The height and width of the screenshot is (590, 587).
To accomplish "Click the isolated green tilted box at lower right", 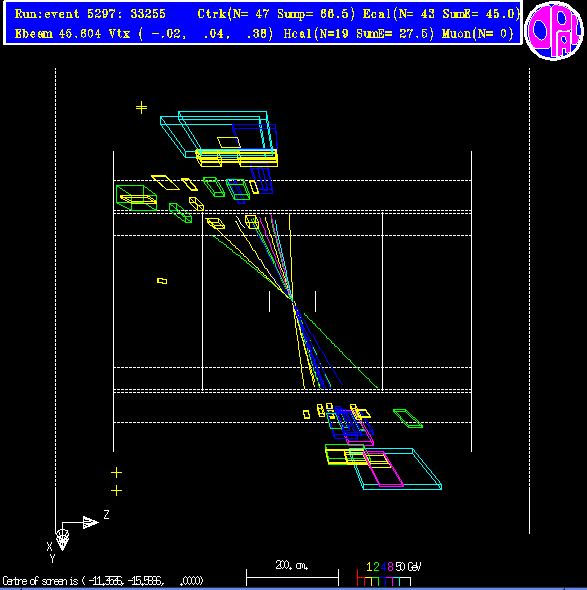I will 408,418.
